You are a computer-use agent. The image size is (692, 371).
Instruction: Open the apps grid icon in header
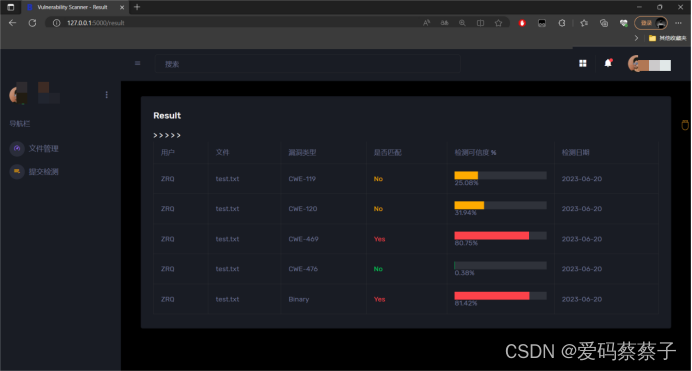click(583, 64)
